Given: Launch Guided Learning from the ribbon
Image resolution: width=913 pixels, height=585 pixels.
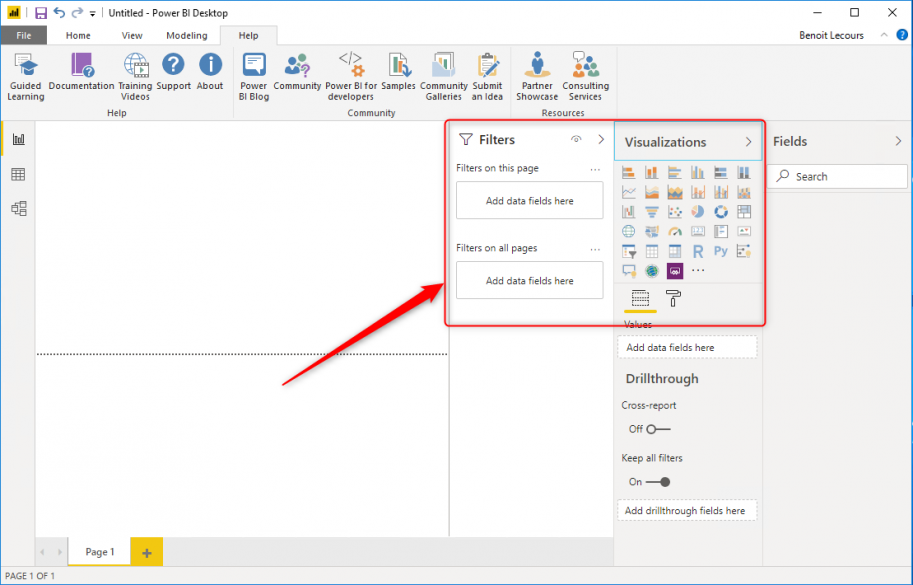Looking at the screenshot, I should (25, 76).
